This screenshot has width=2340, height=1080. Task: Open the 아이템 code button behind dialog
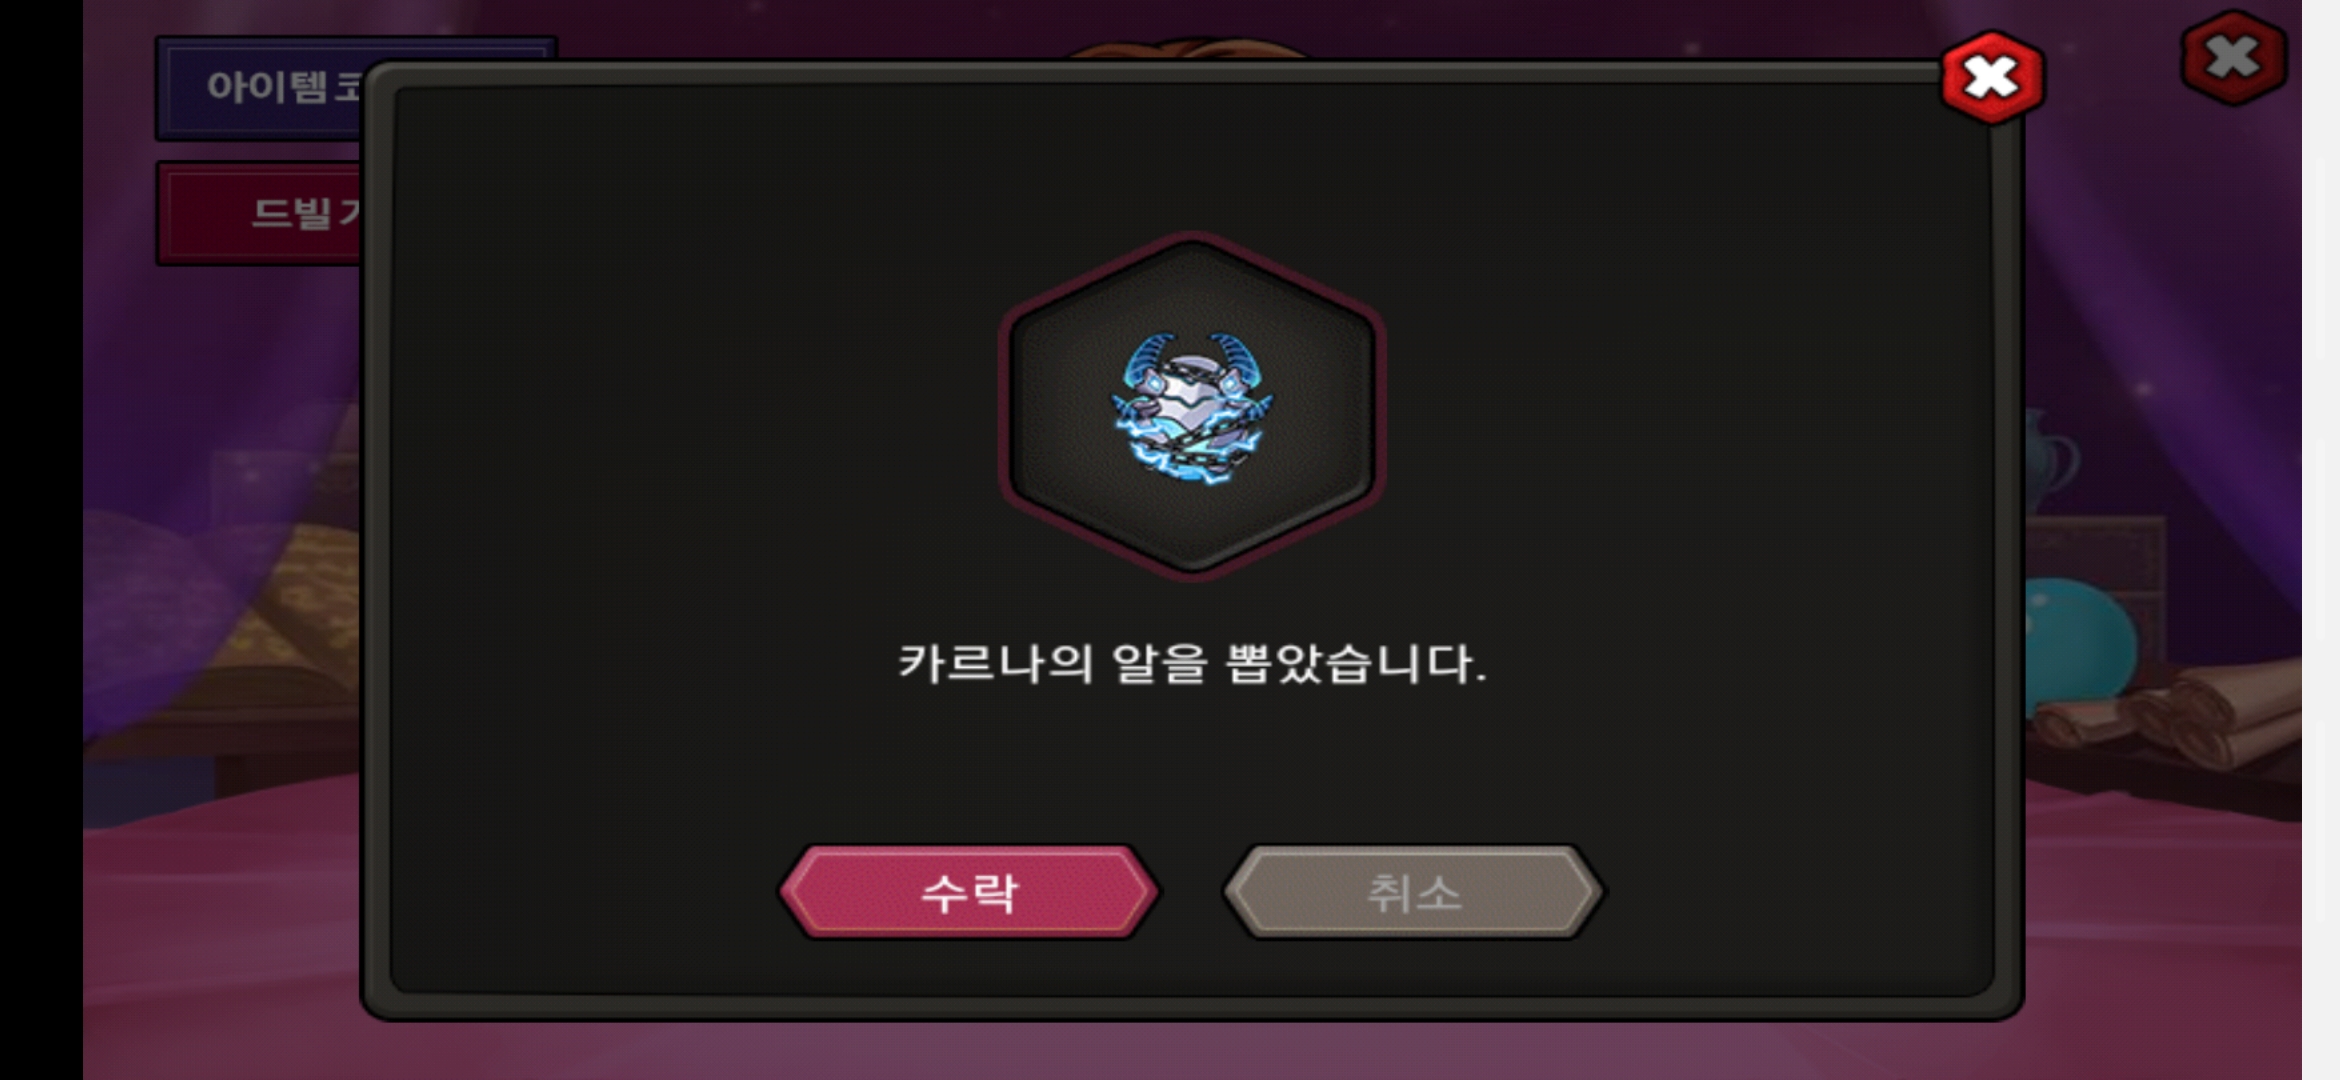262,88
